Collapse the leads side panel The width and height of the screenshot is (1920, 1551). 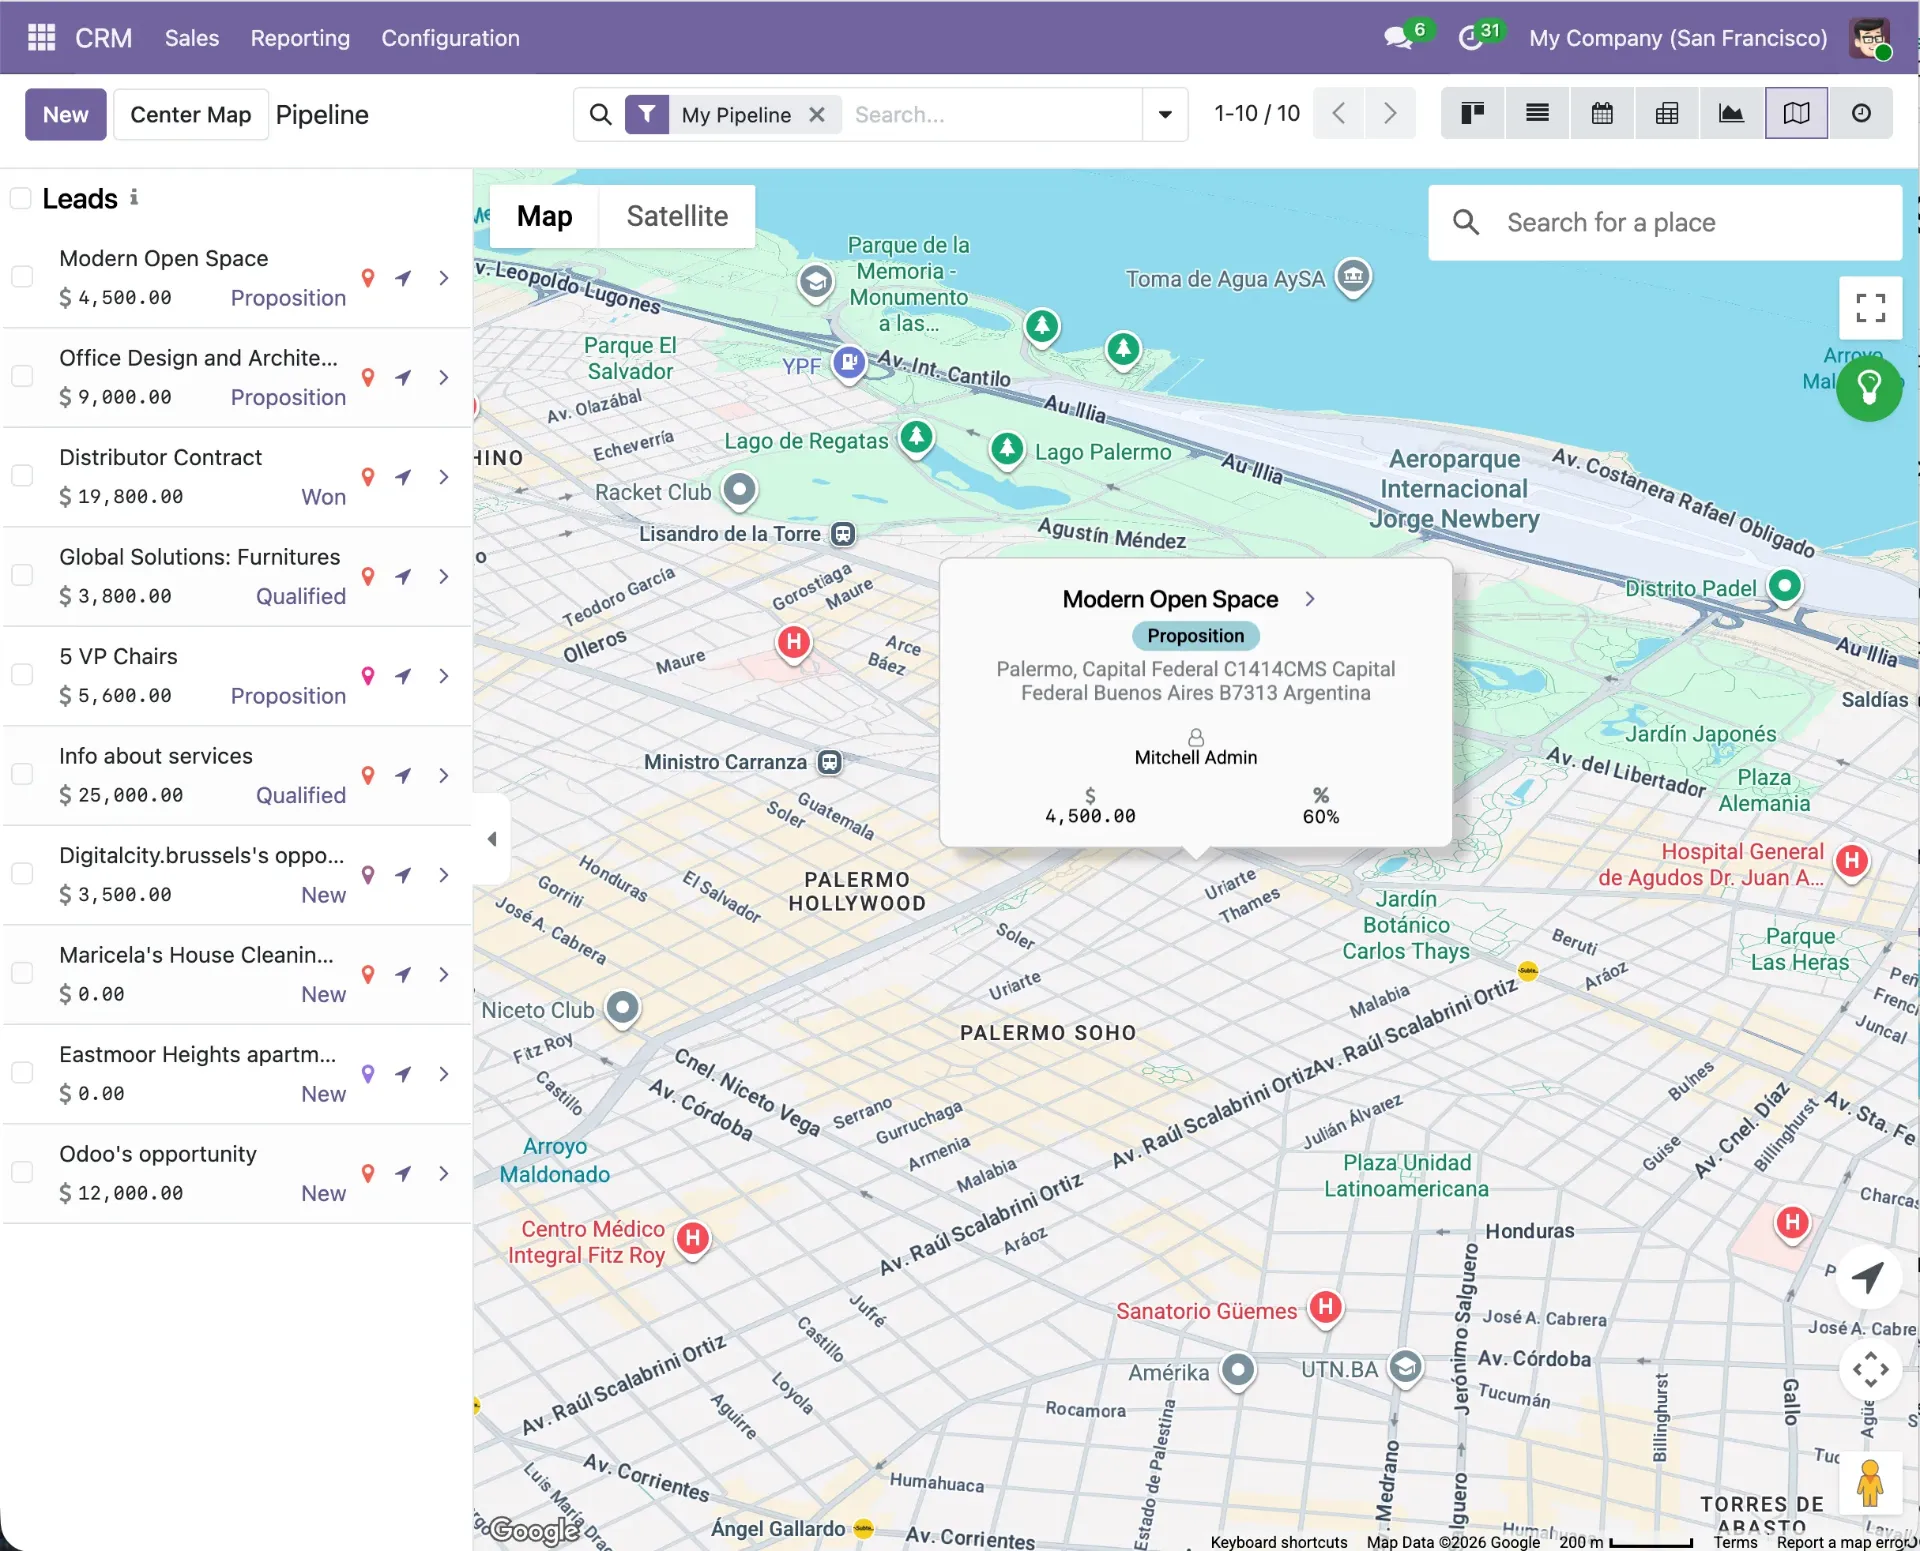(492, 839)
